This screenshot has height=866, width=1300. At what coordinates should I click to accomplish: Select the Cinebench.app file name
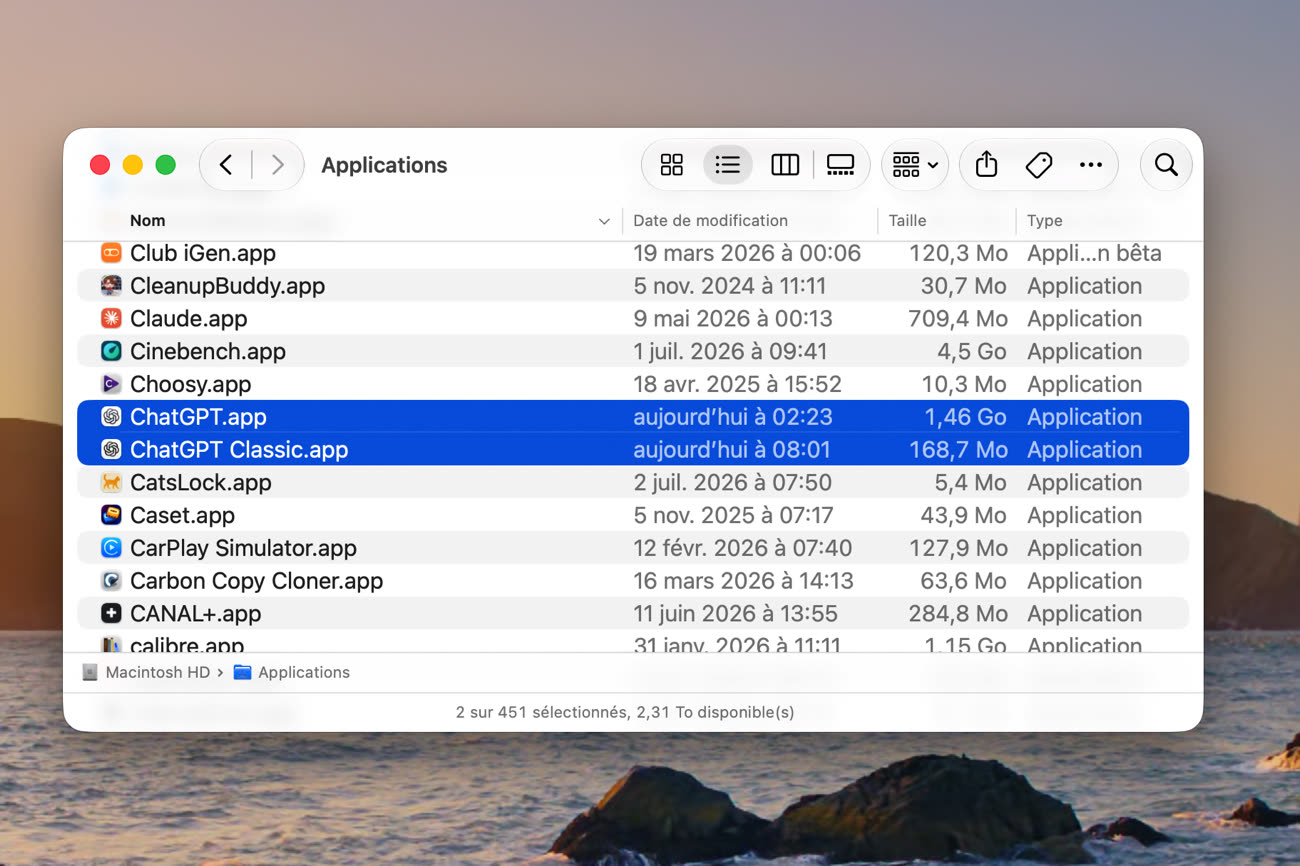pos(208,351)
